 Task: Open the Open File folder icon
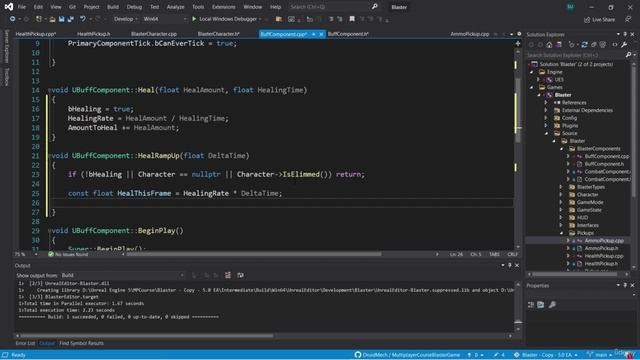pyautogui.click(x=52, y=19)
